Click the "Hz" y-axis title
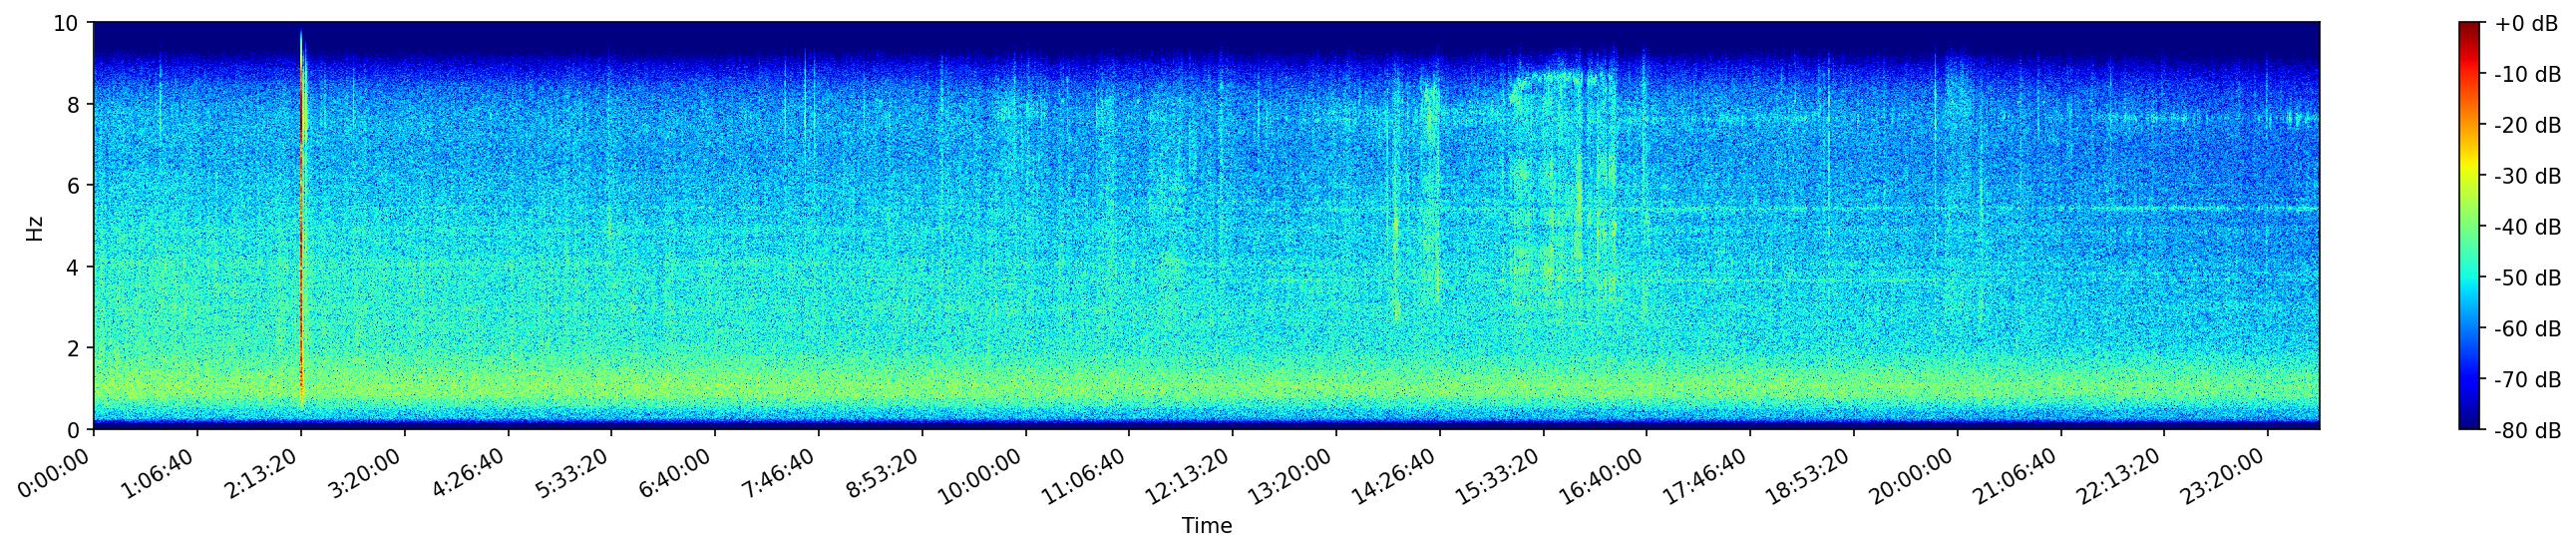The width and height of the screenshot is (2576, 551). pyautogui.click(x=35, y=227)
